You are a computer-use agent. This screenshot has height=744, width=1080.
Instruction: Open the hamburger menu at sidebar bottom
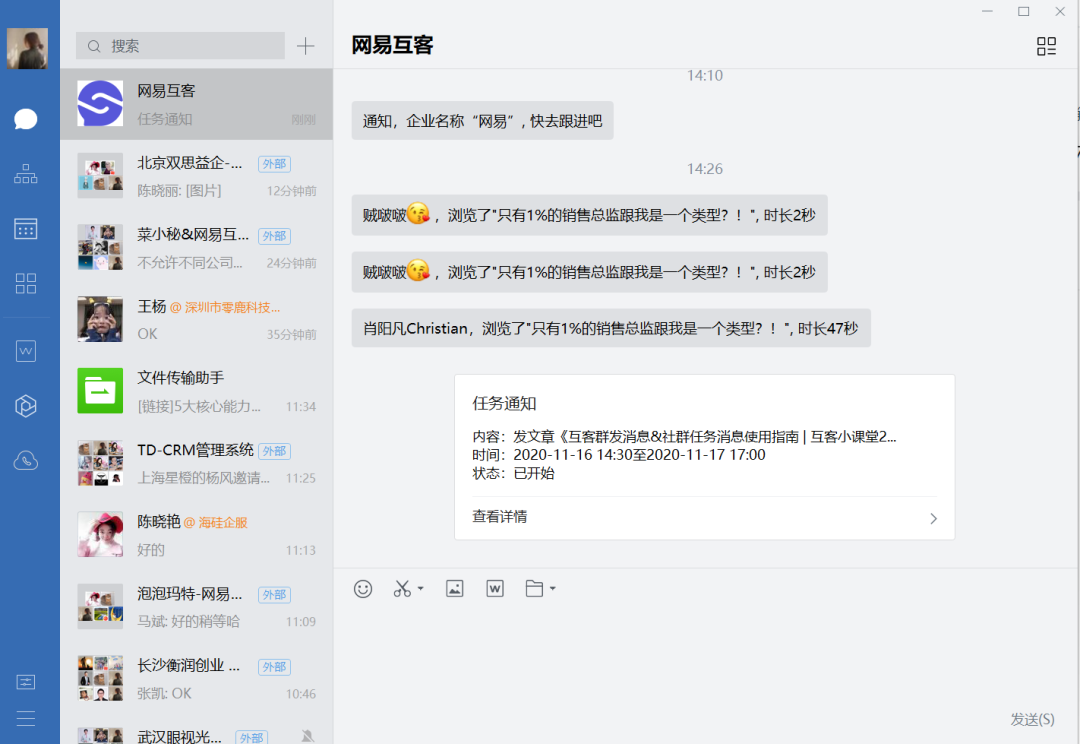coord(25,719)
